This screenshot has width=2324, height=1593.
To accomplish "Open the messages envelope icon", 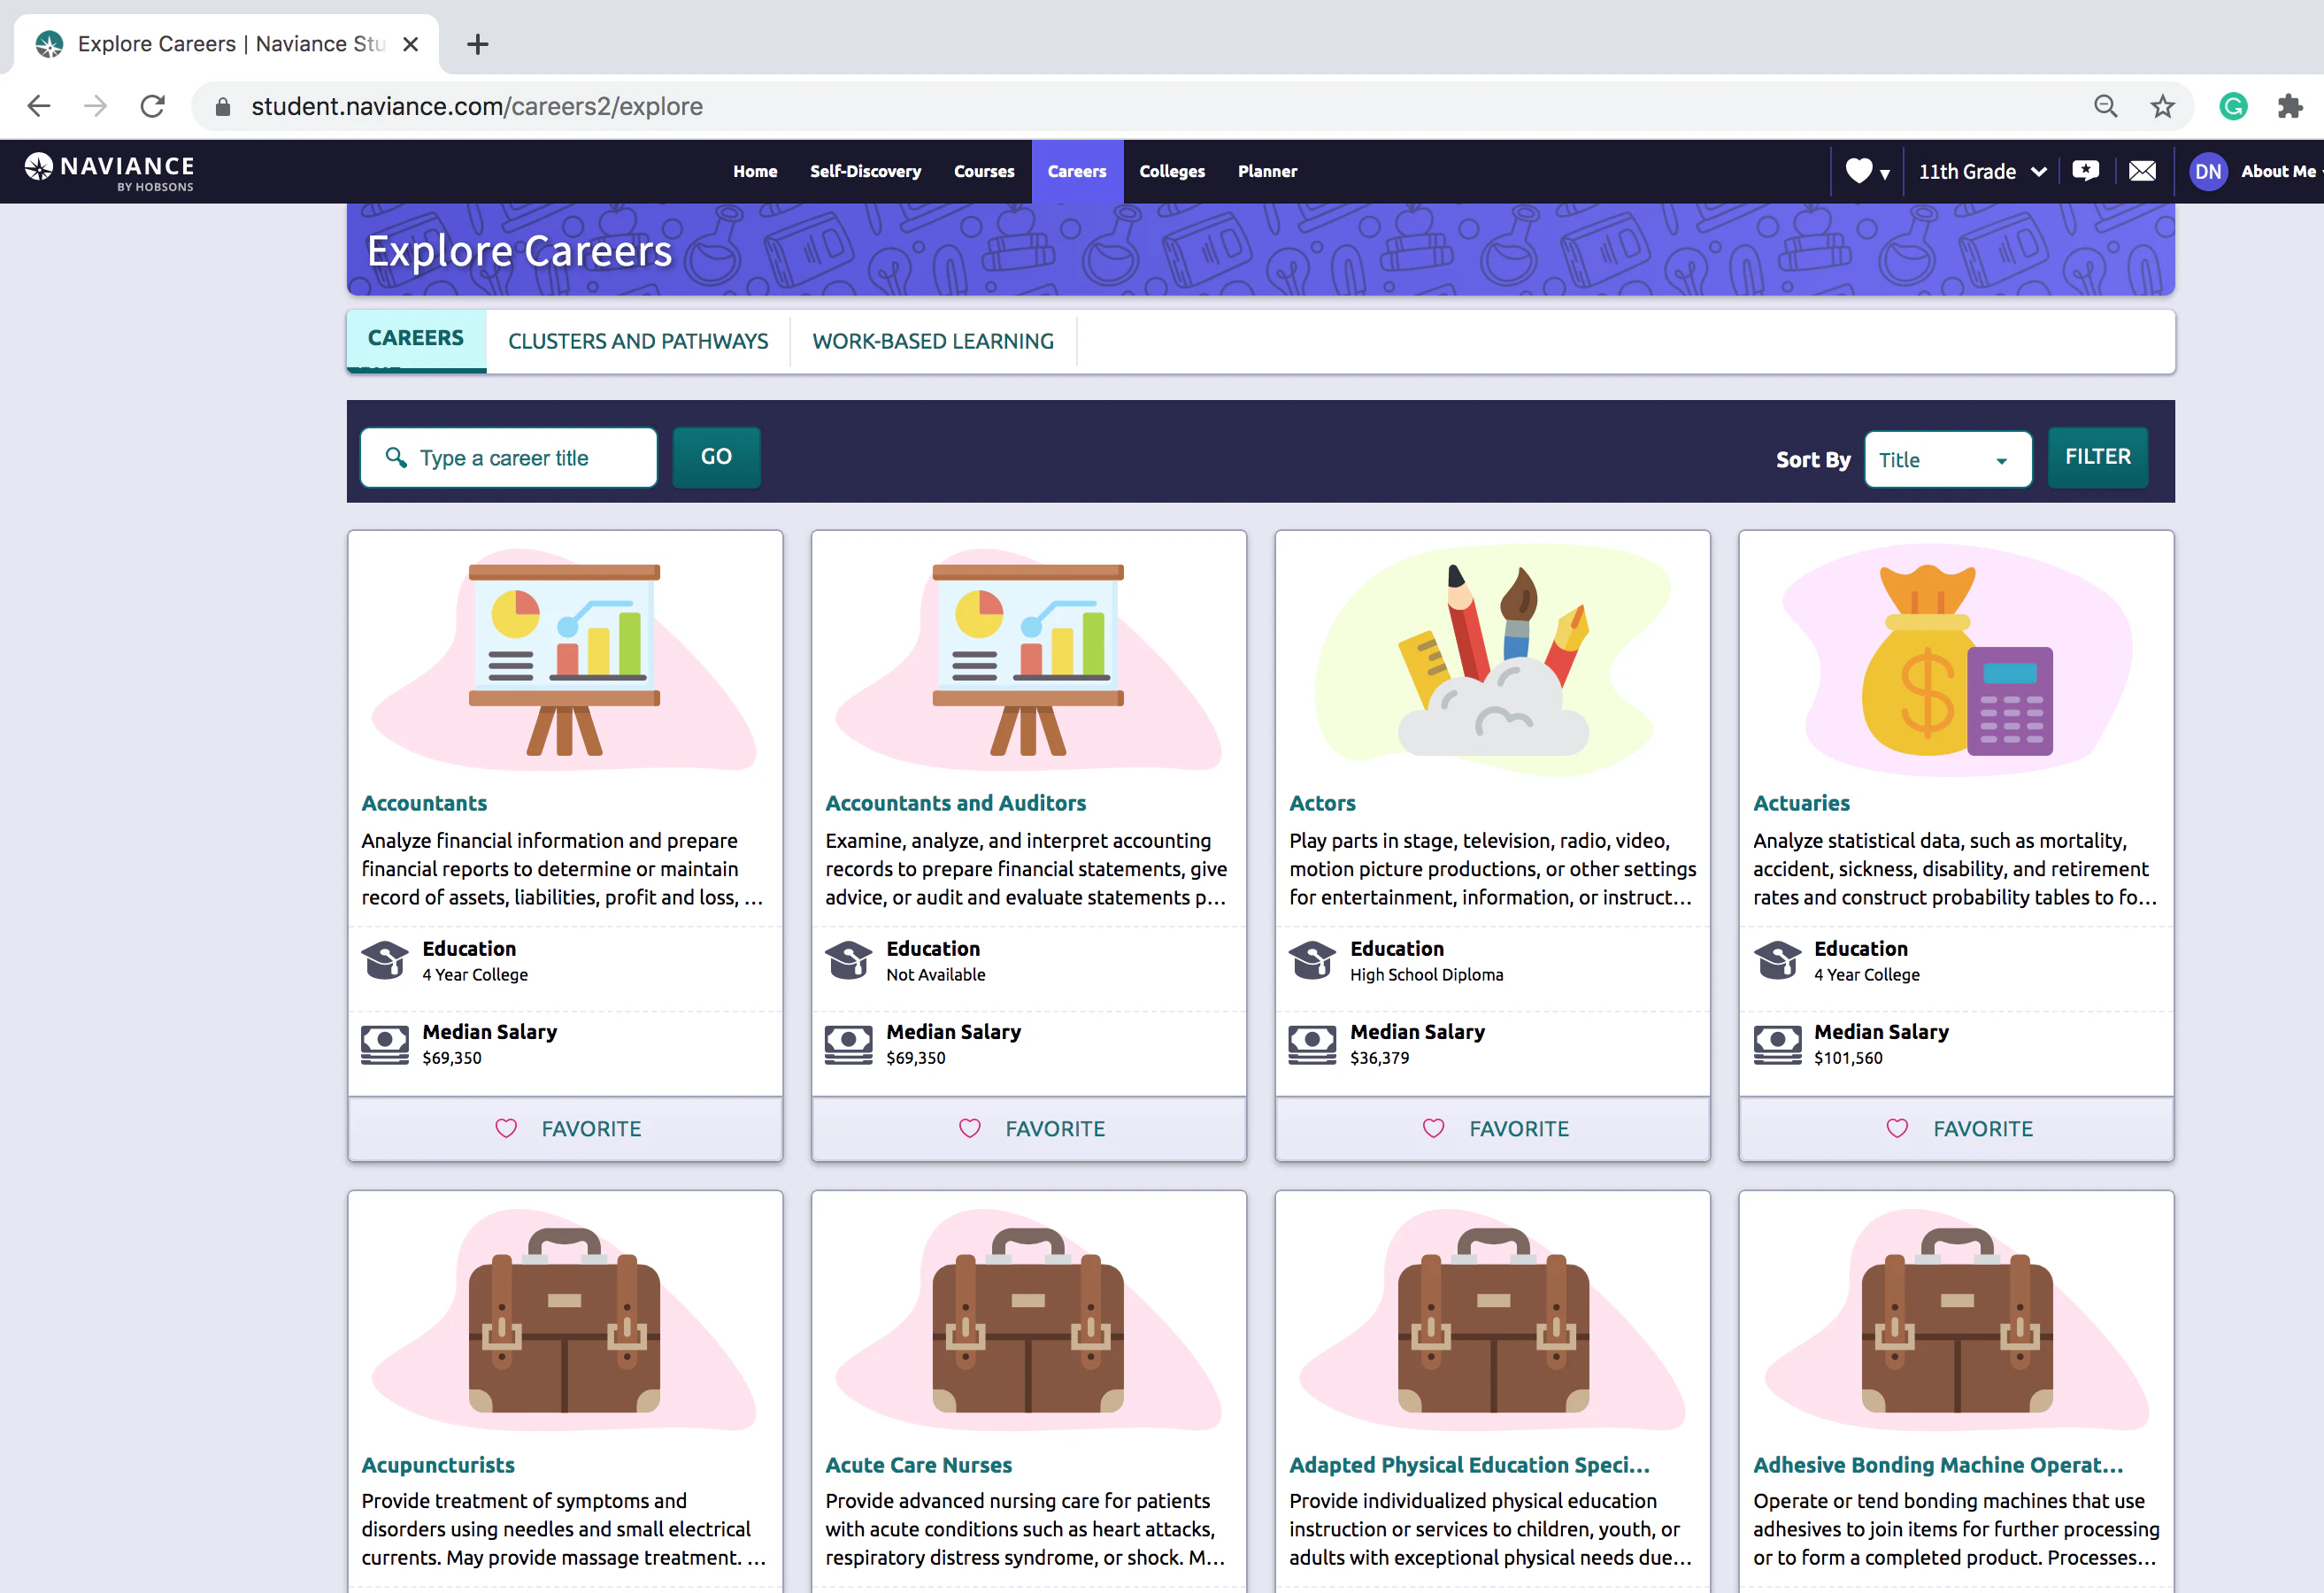I will pos(2142,171).
